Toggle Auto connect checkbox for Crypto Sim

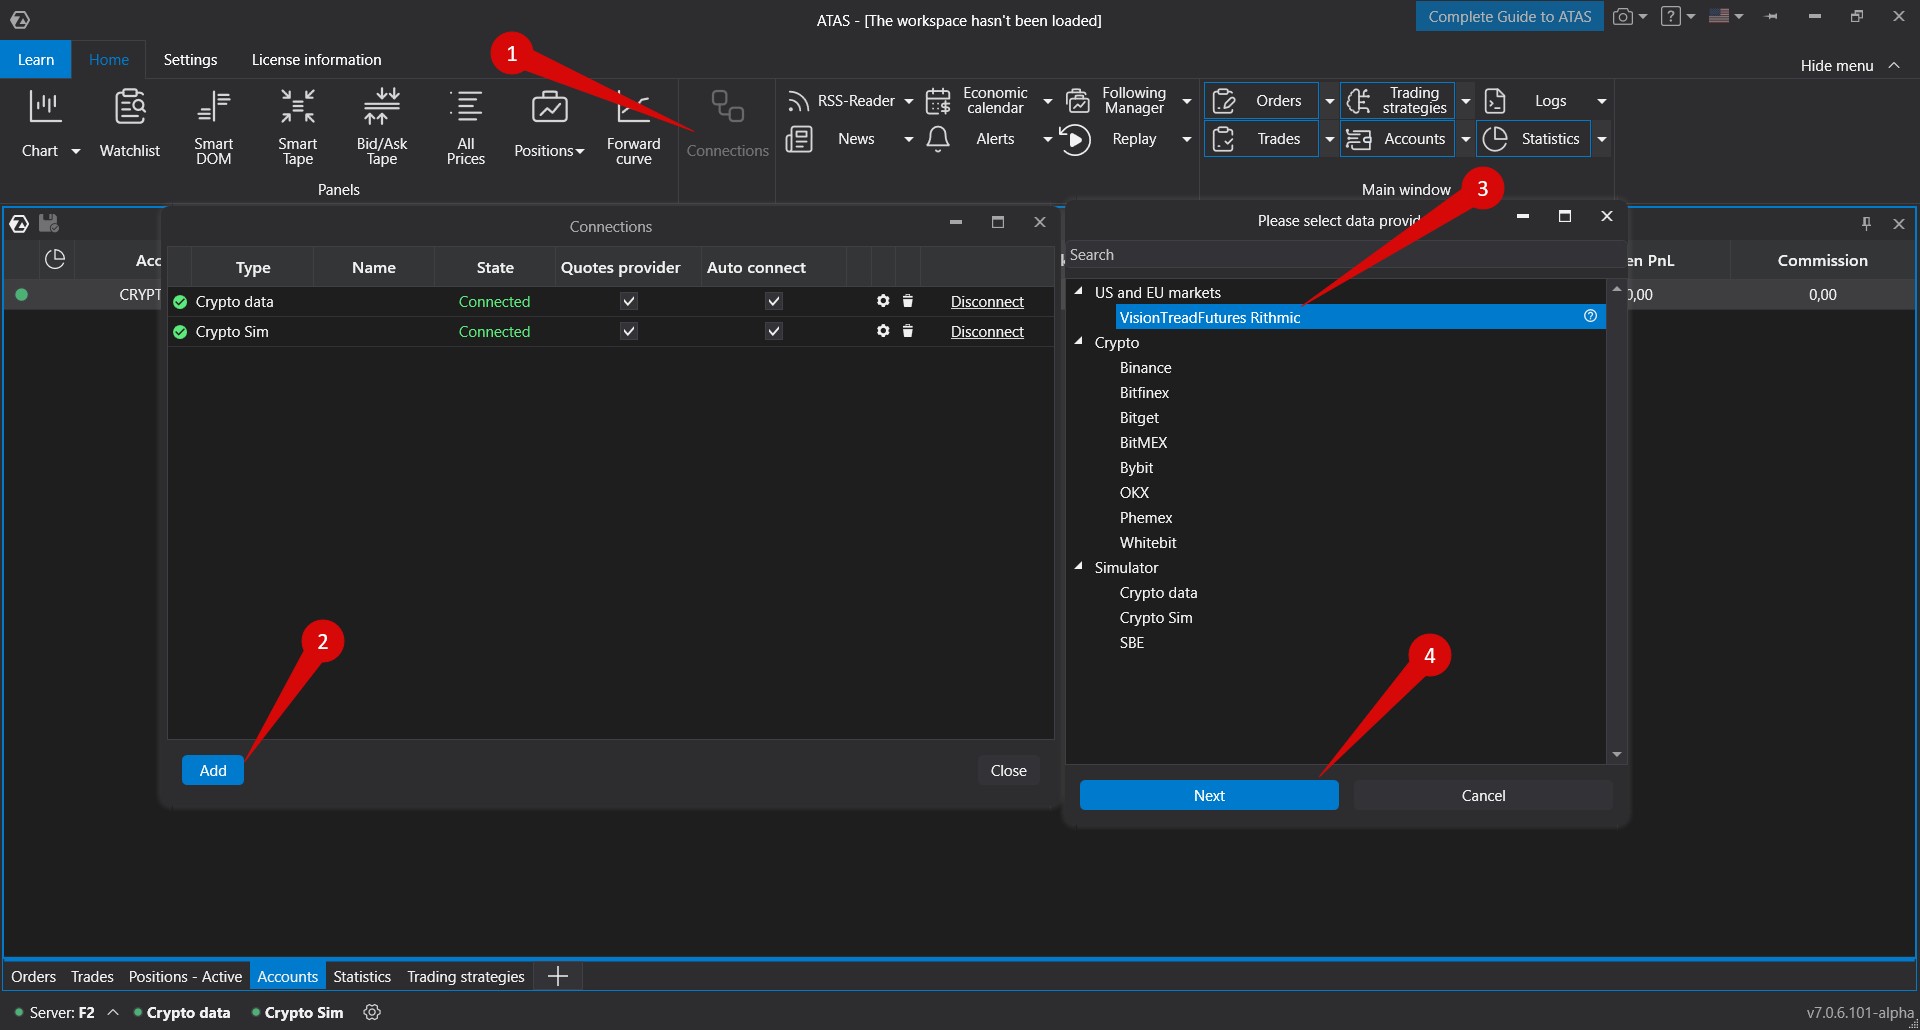773,331
